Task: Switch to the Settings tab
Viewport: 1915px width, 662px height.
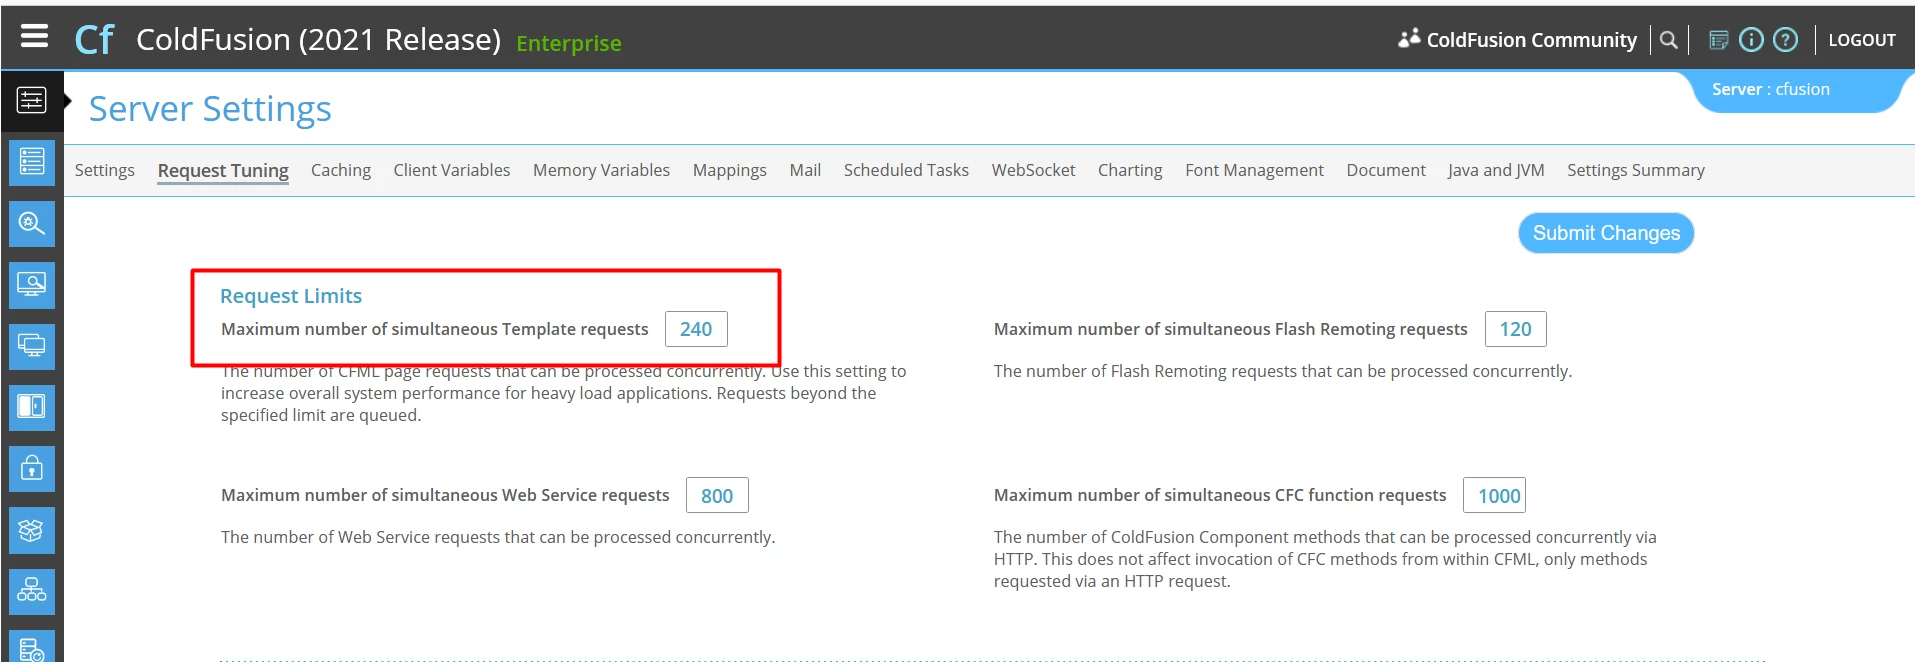Action: [105, 170]
